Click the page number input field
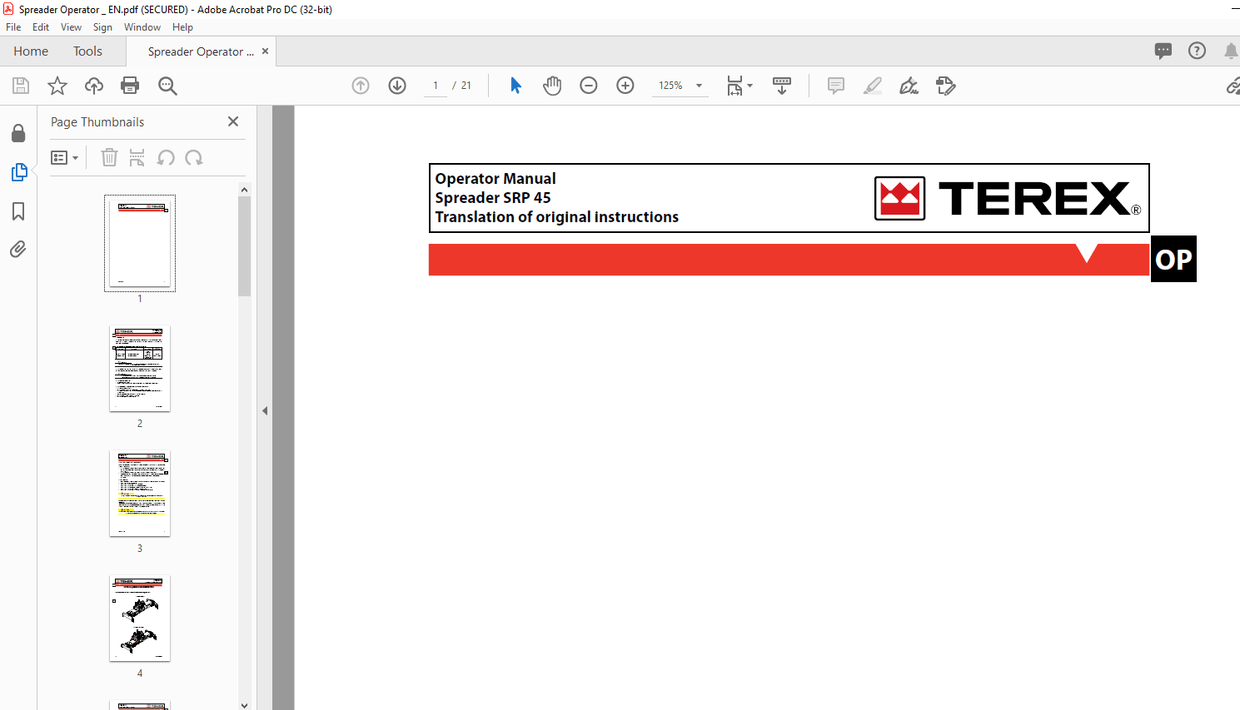Image resolution: width=1240 pixels, height=710 pixels. (x=435, y=86)
